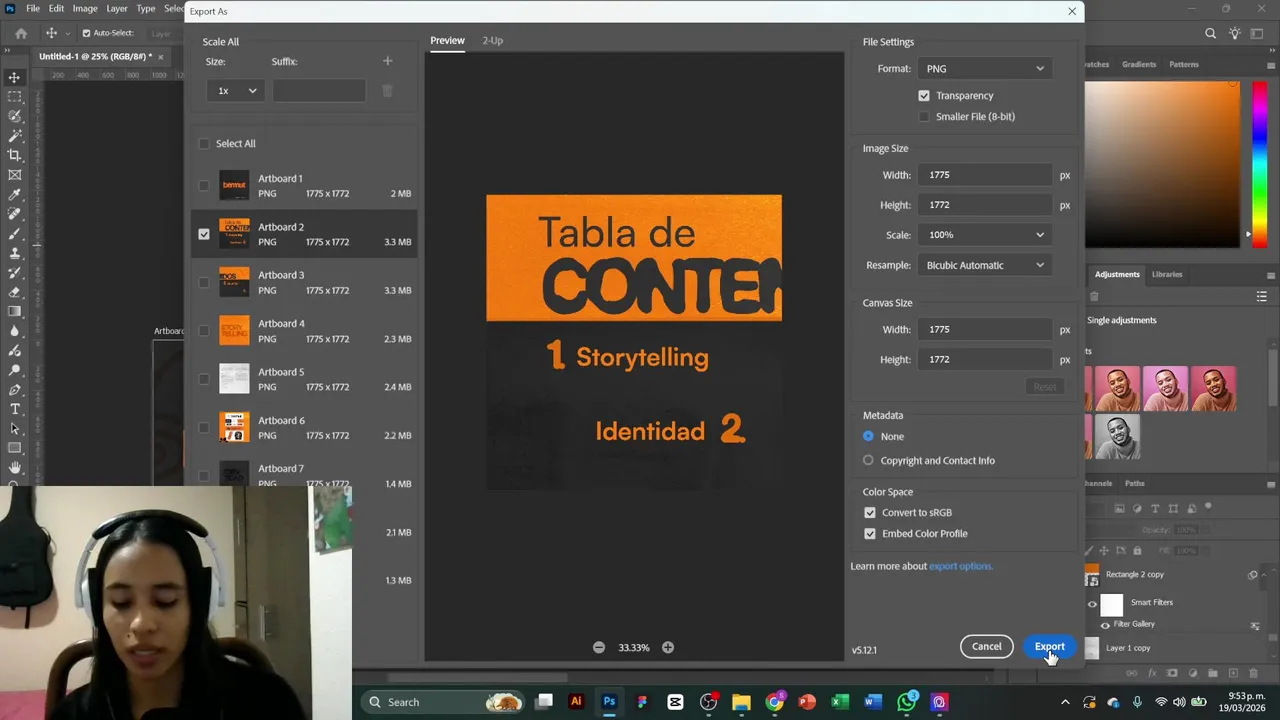The width and height of the screenshot is (1280, 720).
Task: Select the Rectangular Marquee tool
Action: point(15,97)
